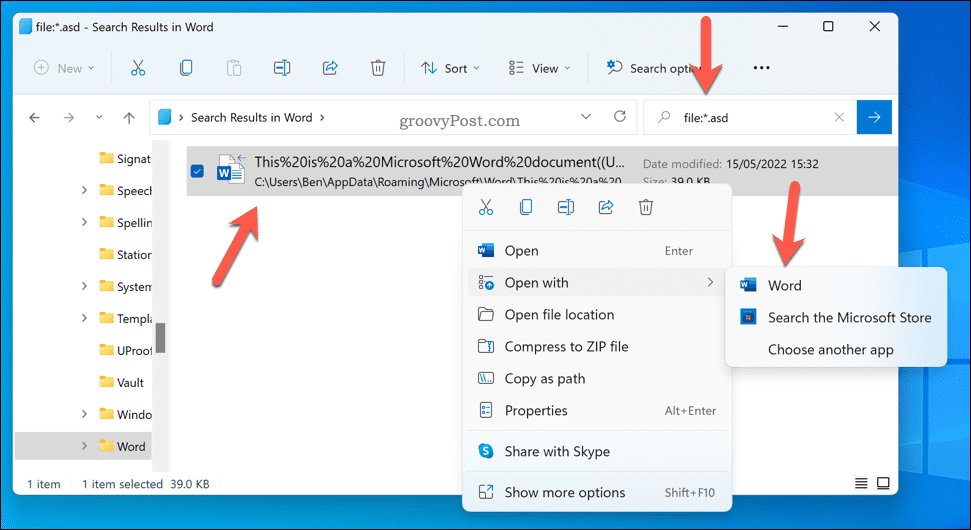
Task: Click the Rename icon in the top toolbar
Action: pyautogui.click(x=282, y=68)
